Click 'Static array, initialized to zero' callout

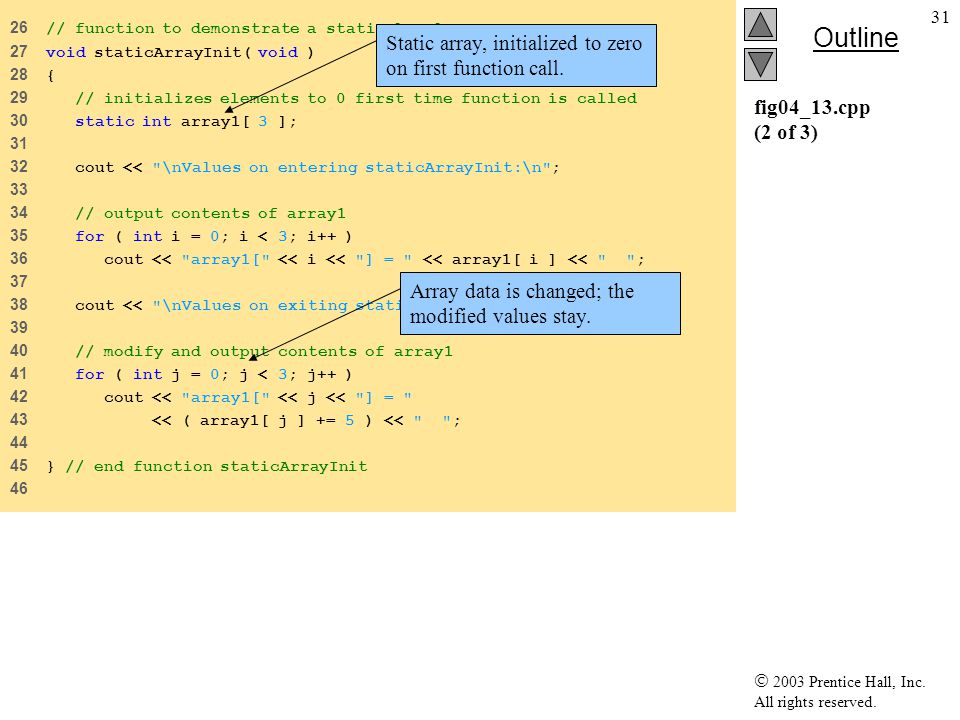click(516, 56)
